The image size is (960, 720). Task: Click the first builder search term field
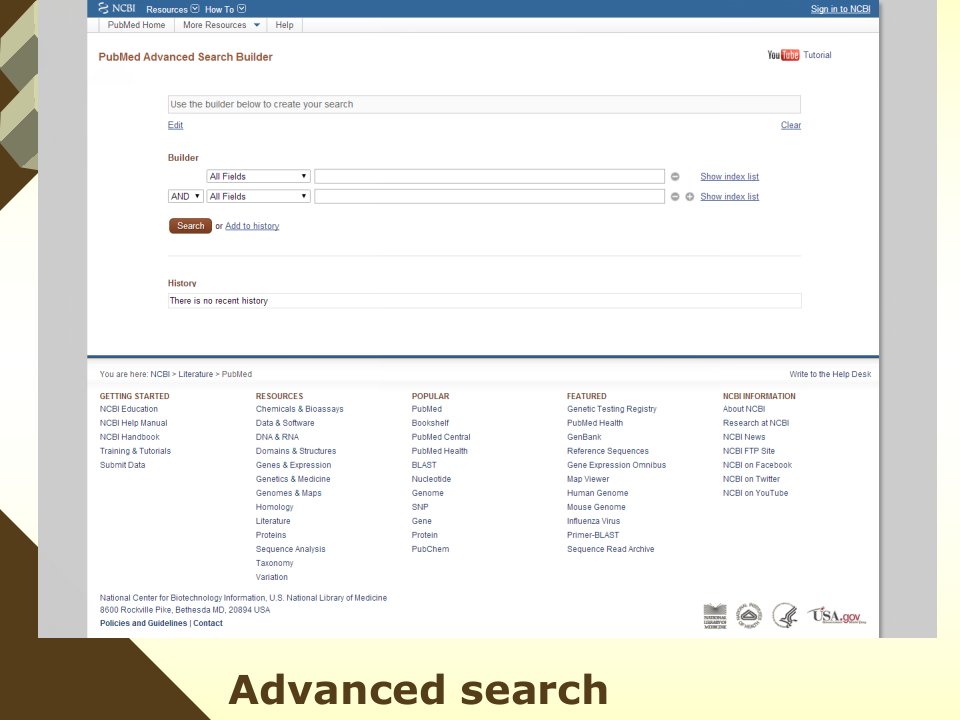pos(489,176)
